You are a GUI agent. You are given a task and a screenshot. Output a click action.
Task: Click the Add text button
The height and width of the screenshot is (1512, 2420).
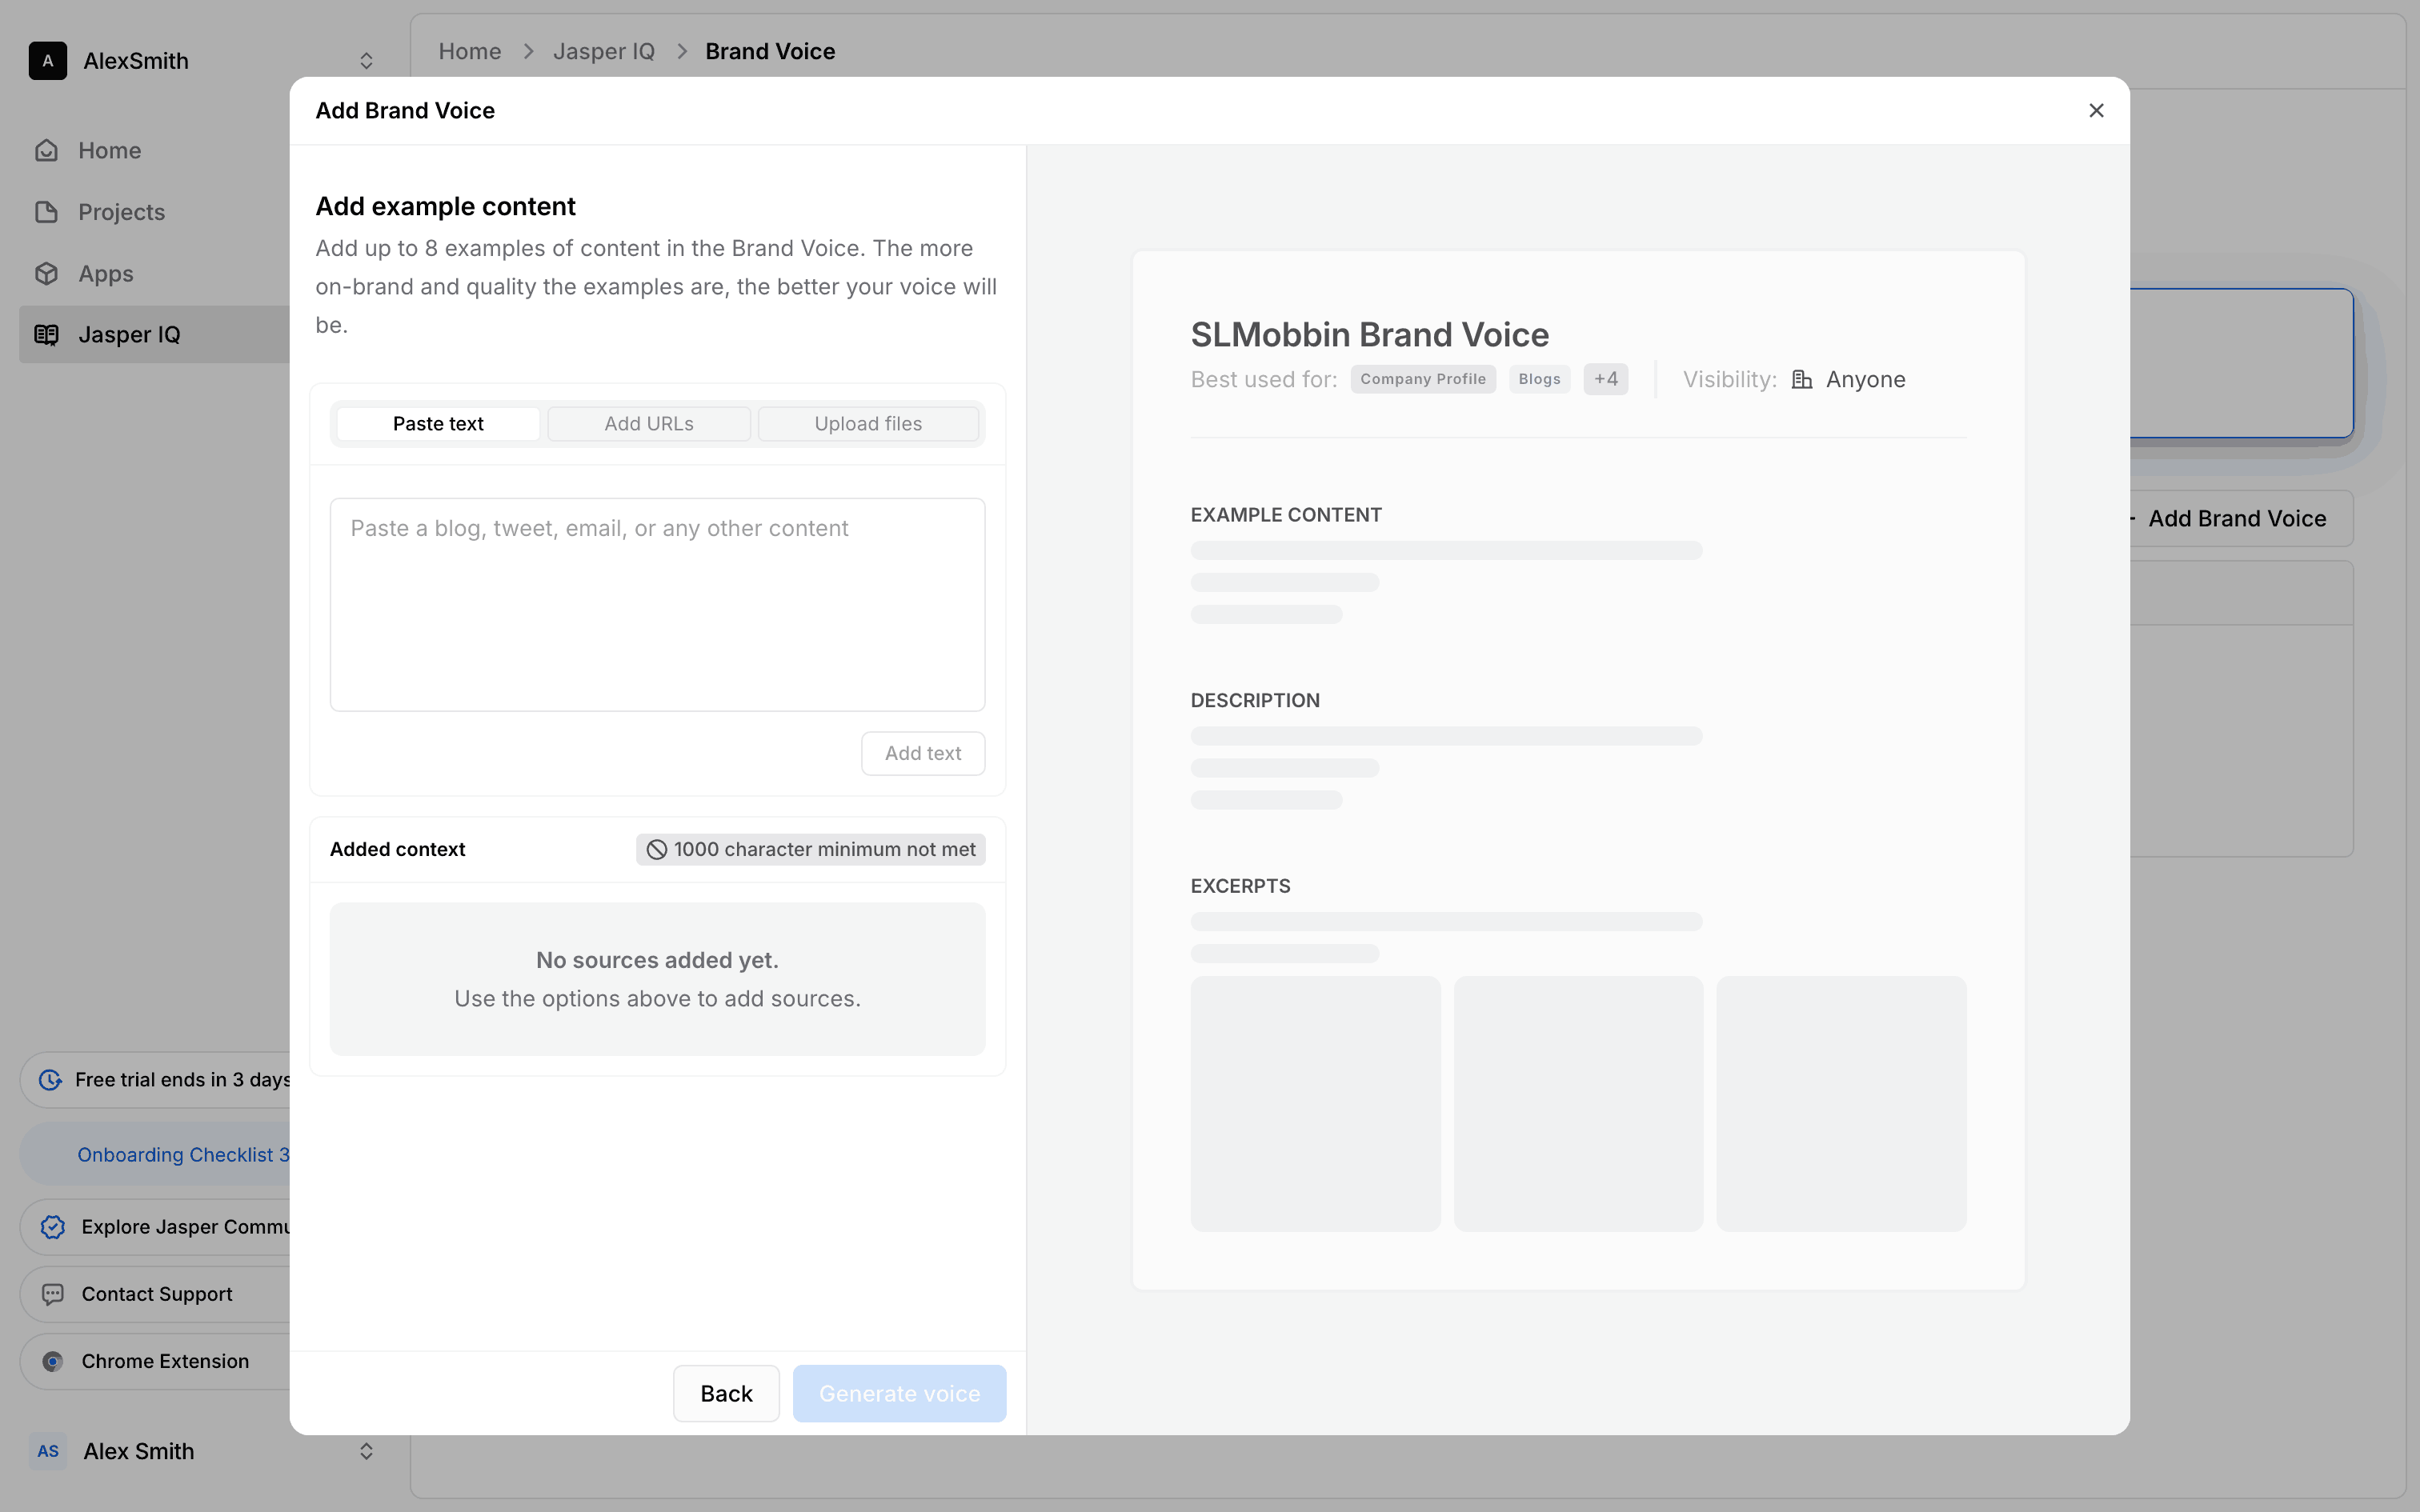point(922,753)
